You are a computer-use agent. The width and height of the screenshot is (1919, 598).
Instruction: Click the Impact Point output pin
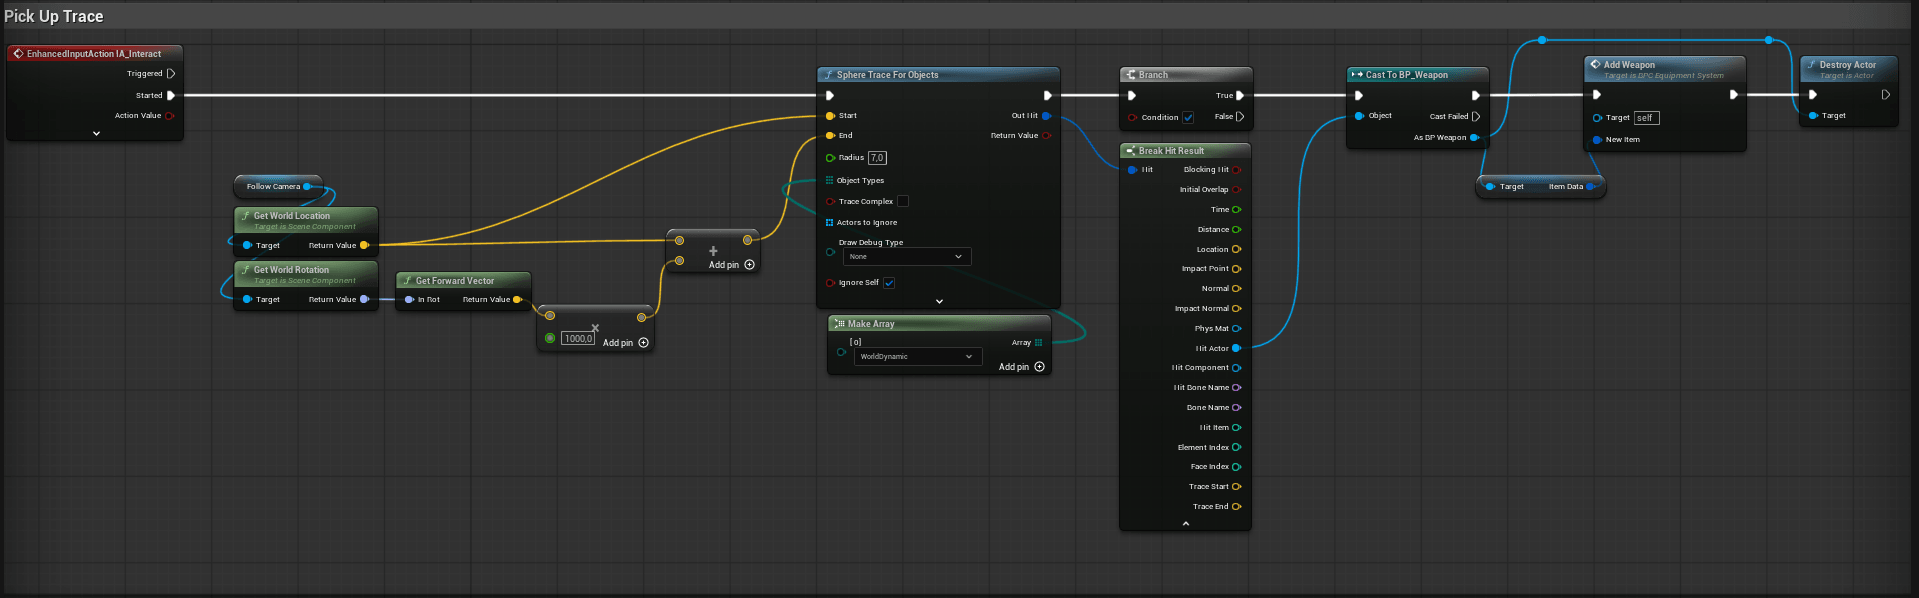tap(1236, 269)
